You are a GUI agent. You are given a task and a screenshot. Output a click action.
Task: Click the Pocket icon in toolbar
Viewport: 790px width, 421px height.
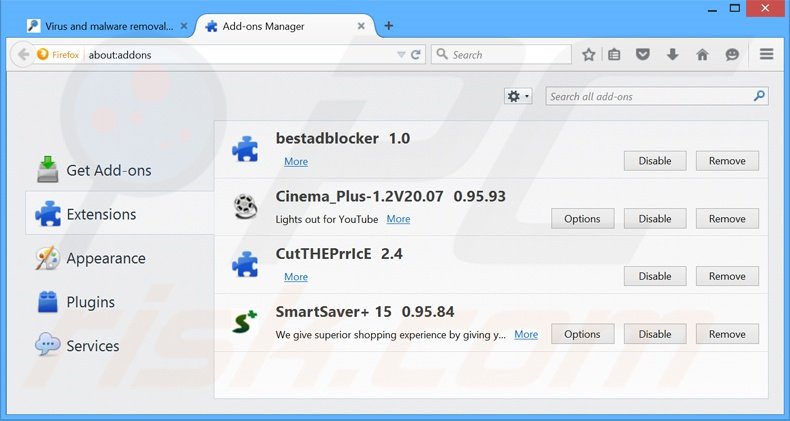coord(644,55)
